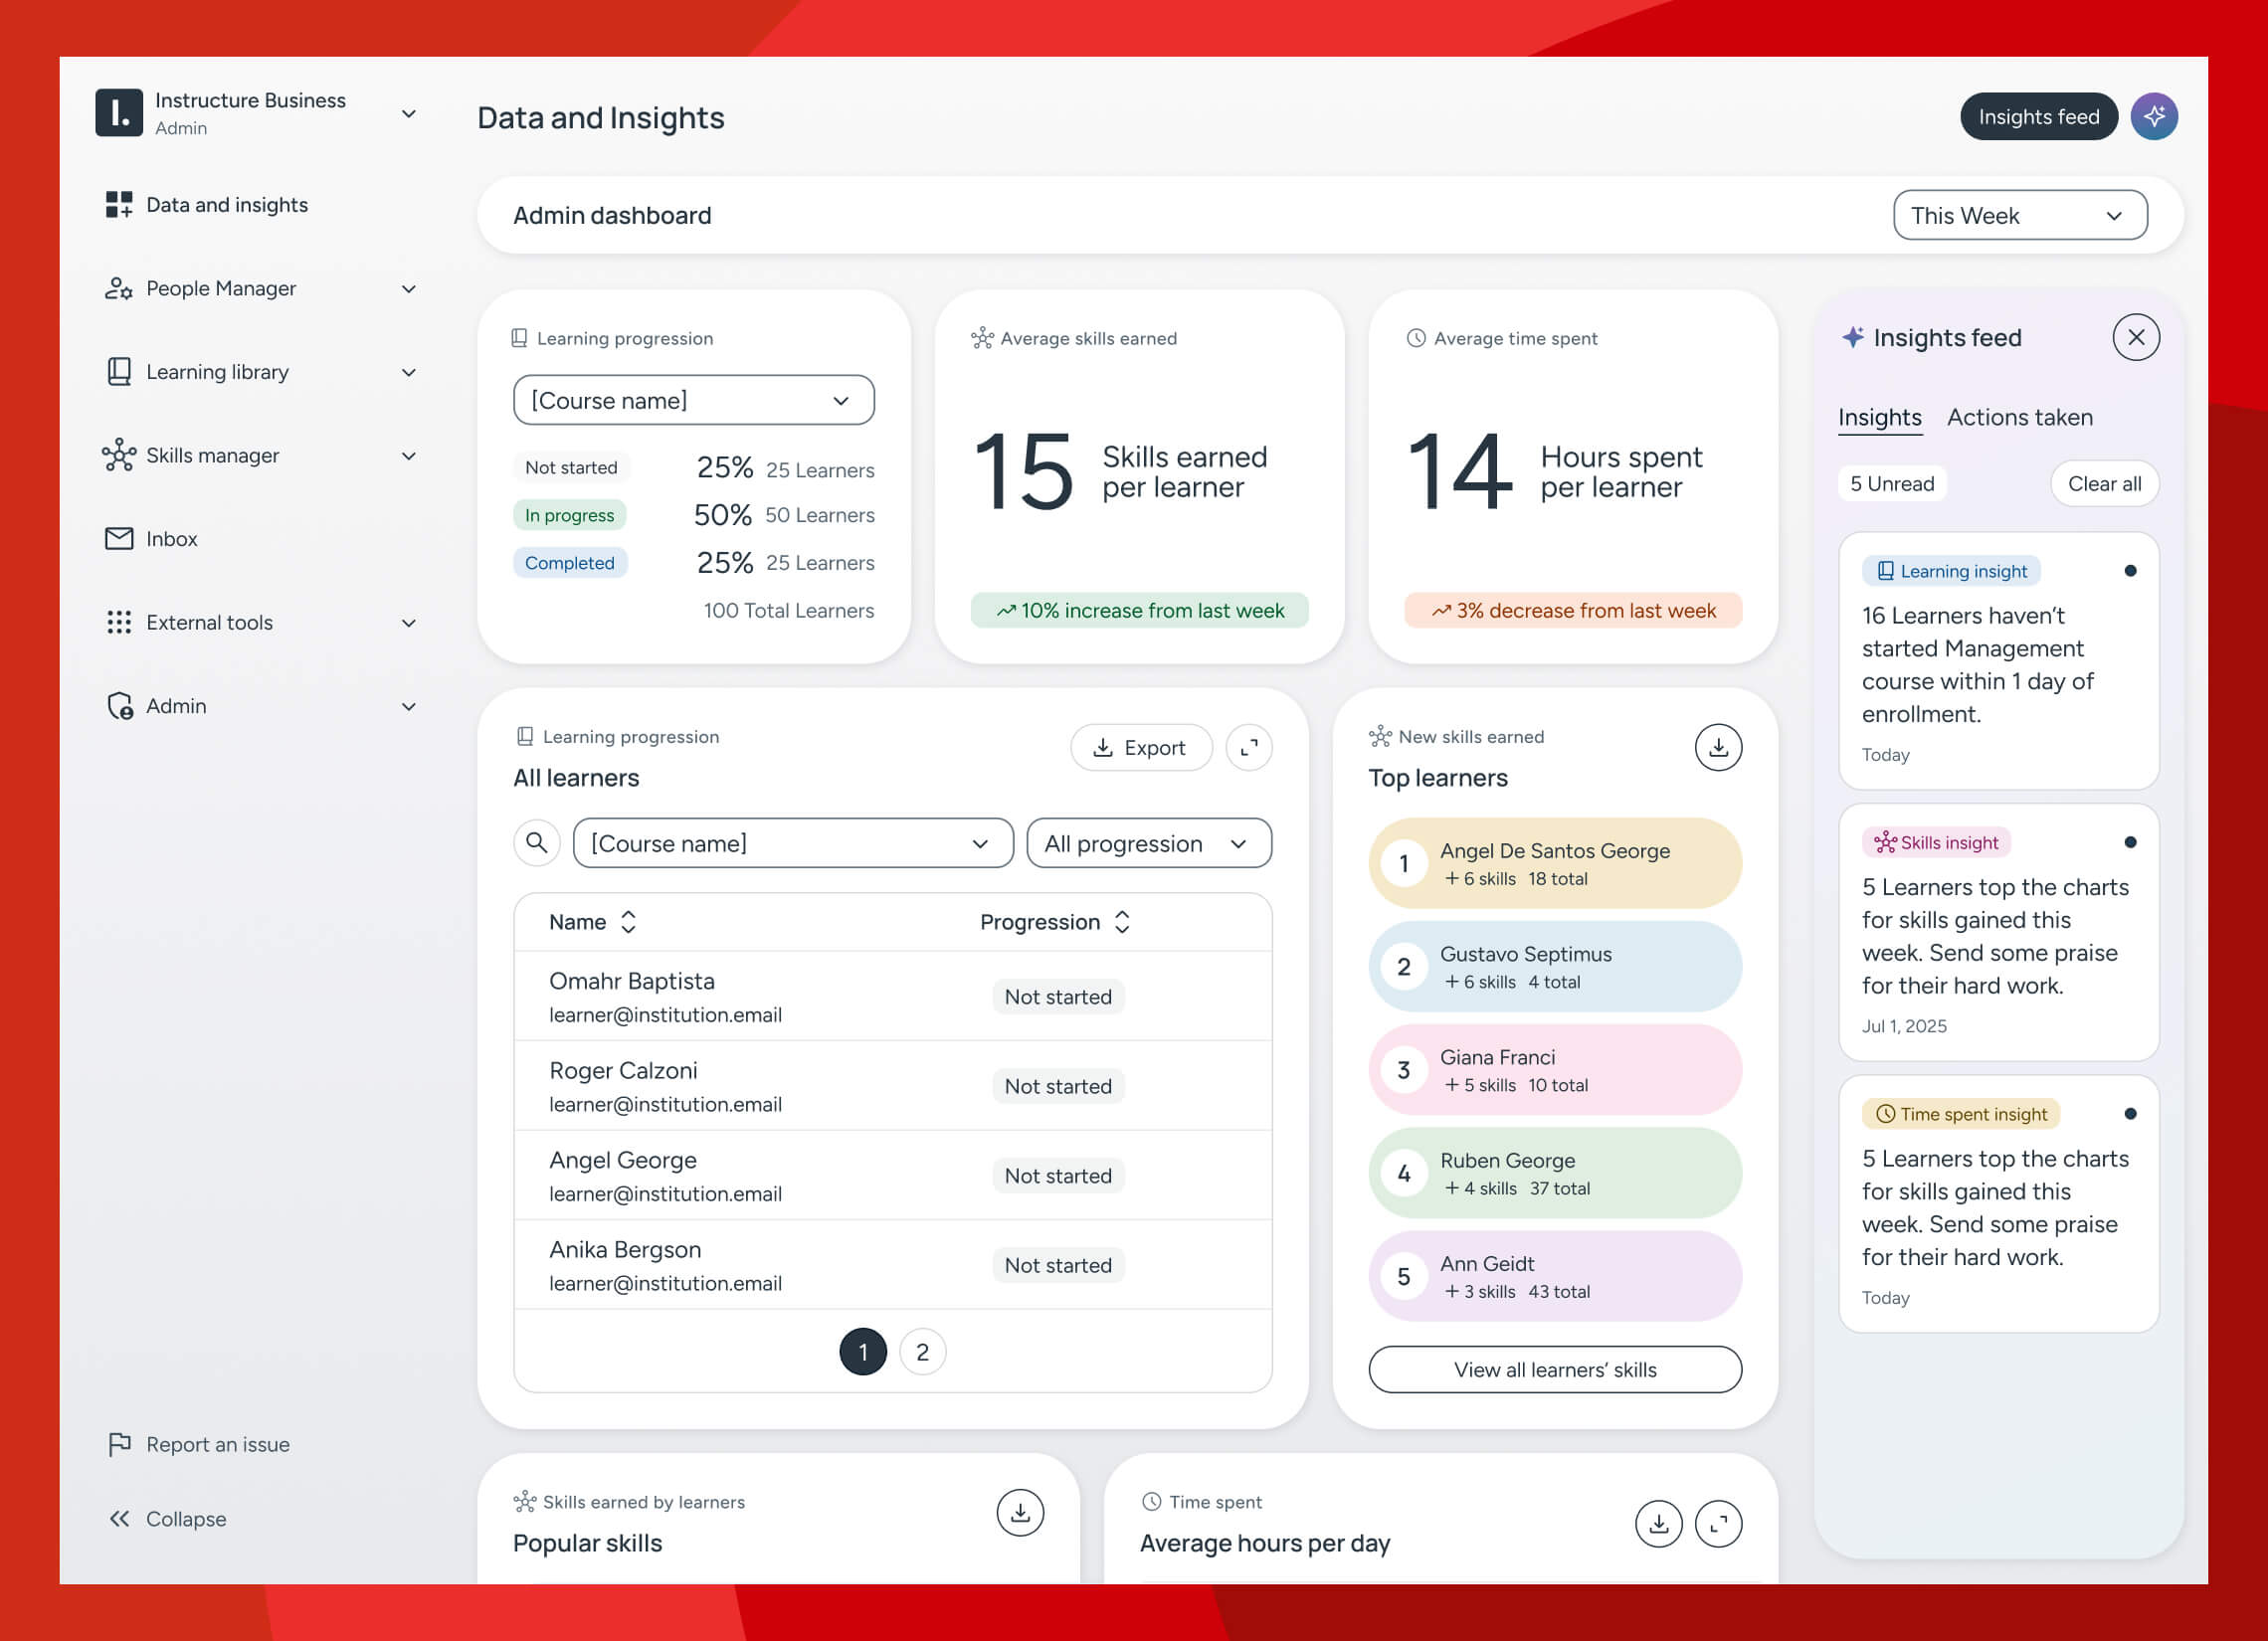The image size is (2268, 1641).
Task: Open Inbox from the sidebar
Action: (171, 539)
